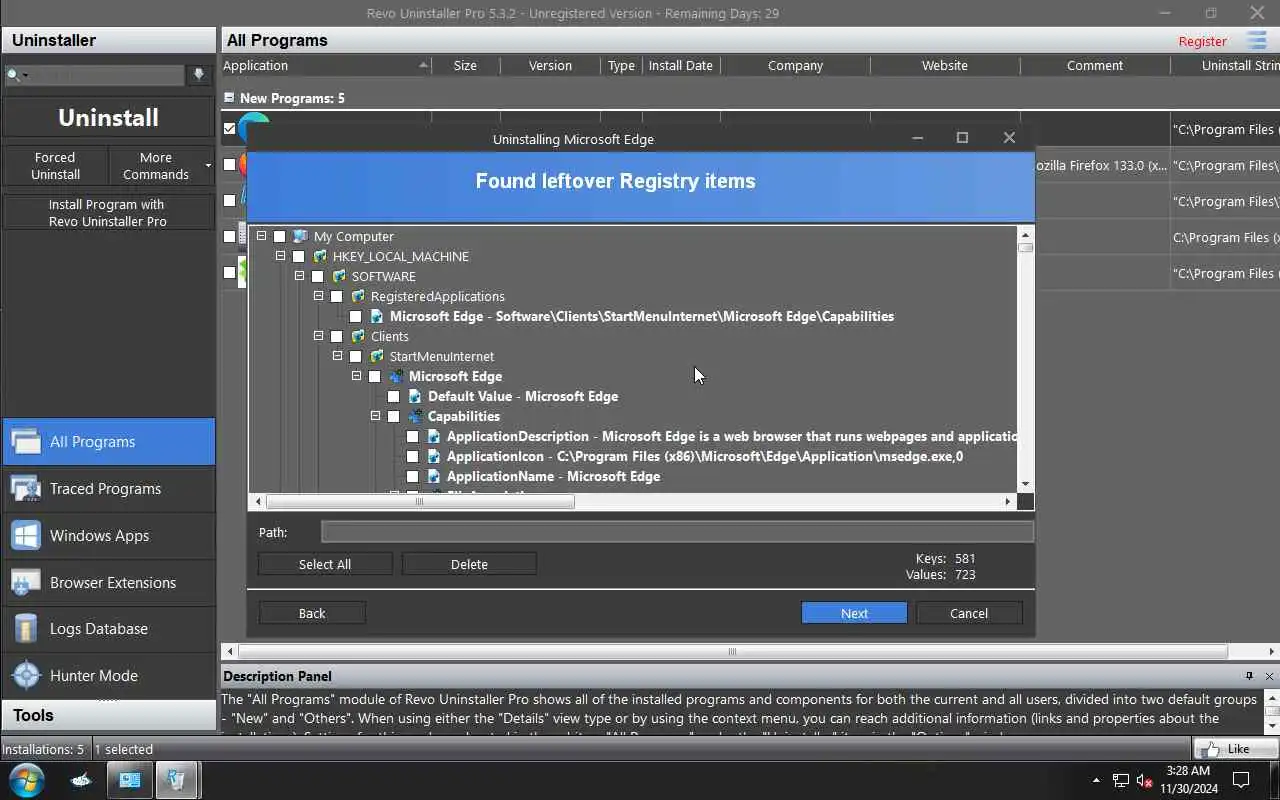Open the Windows Start button
1280x800 pixels.
(x=27, y=780)
